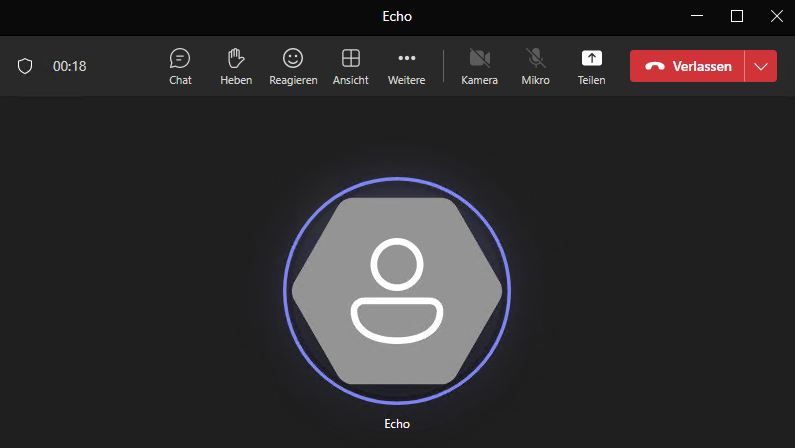Minimize the Echo call window
795x448 pixels.
click(698, 16)
